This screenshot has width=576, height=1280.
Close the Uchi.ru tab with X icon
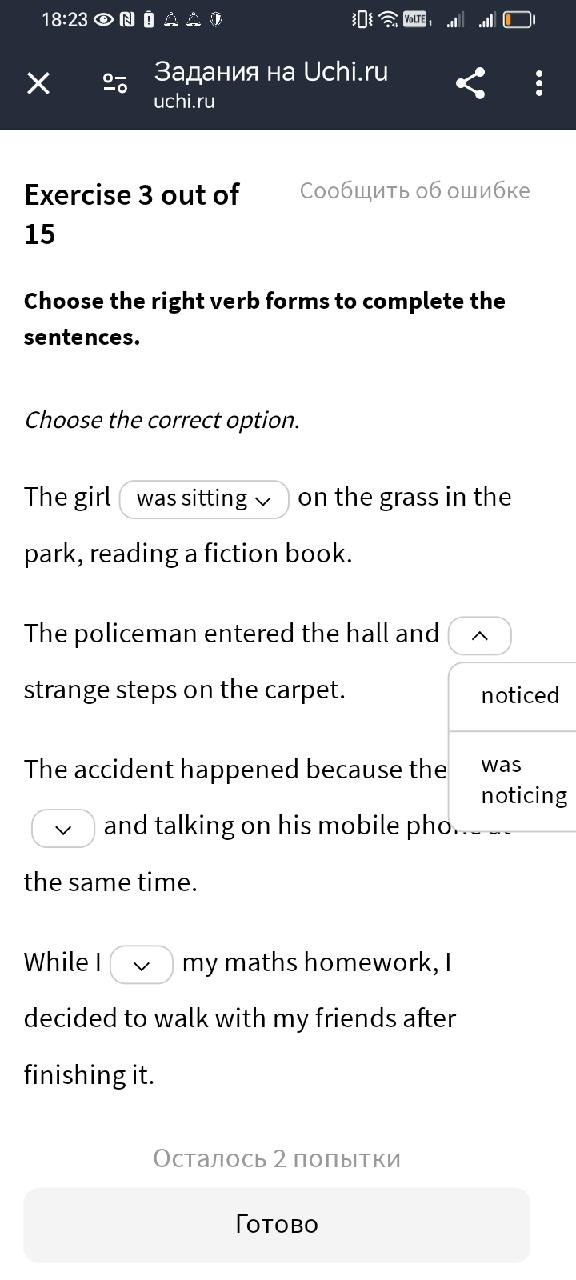pos(38,83)
